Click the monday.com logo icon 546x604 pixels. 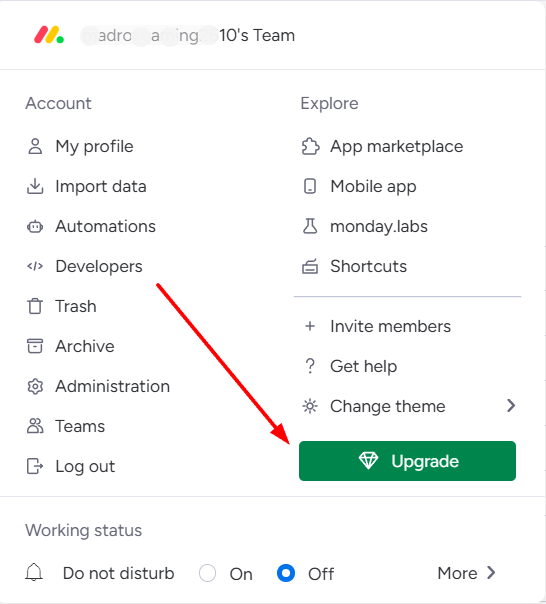pos(49,35)
